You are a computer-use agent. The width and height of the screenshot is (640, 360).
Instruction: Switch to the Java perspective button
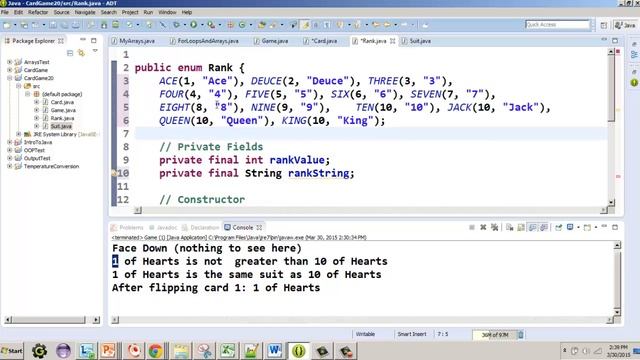click(x=626, y=25)
